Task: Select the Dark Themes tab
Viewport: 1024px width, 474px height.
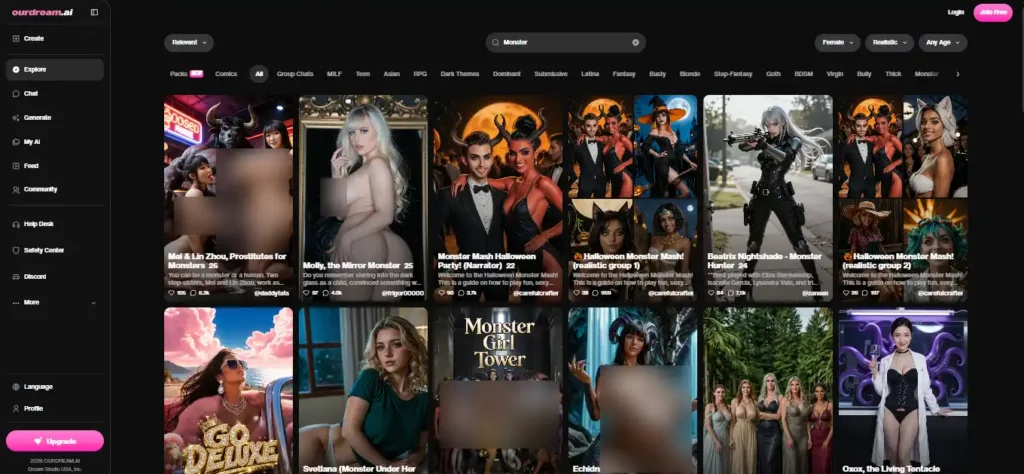Action: point(460,74)
